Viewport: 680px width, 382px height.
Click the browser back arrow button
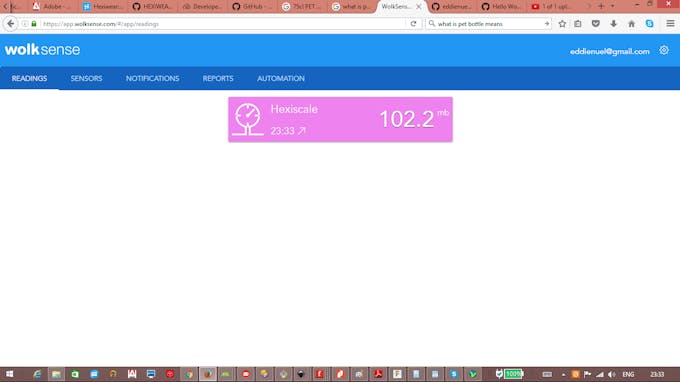point(10,24)
